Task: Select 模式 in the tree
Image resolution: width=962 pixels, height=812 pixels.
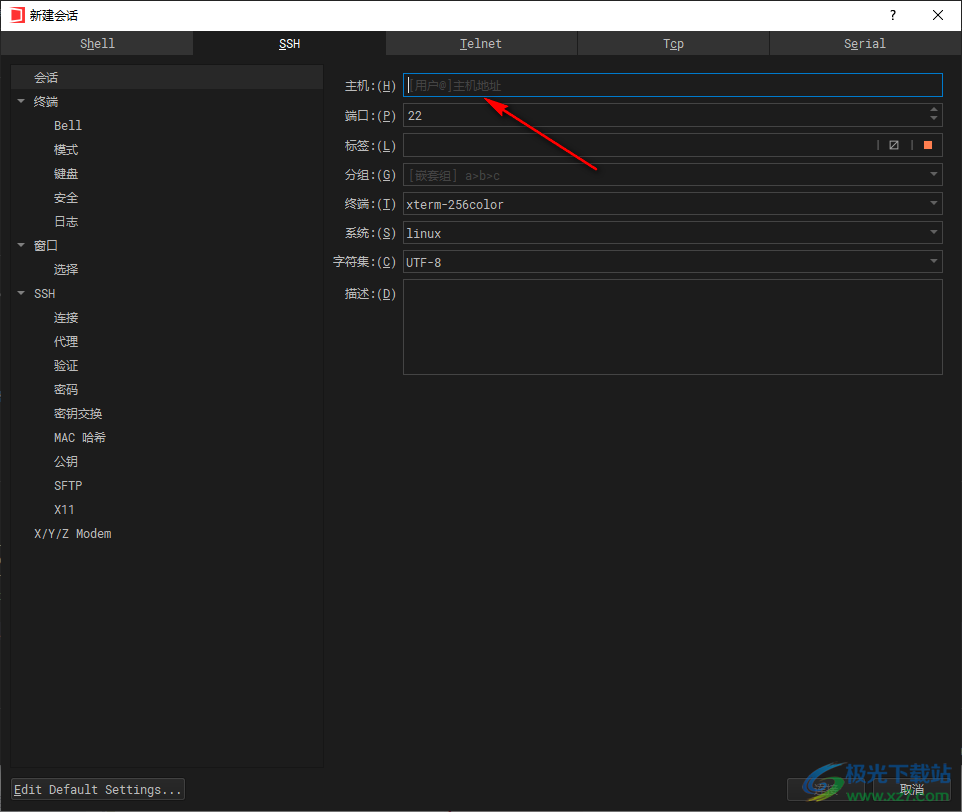Action: coord(66,150)
